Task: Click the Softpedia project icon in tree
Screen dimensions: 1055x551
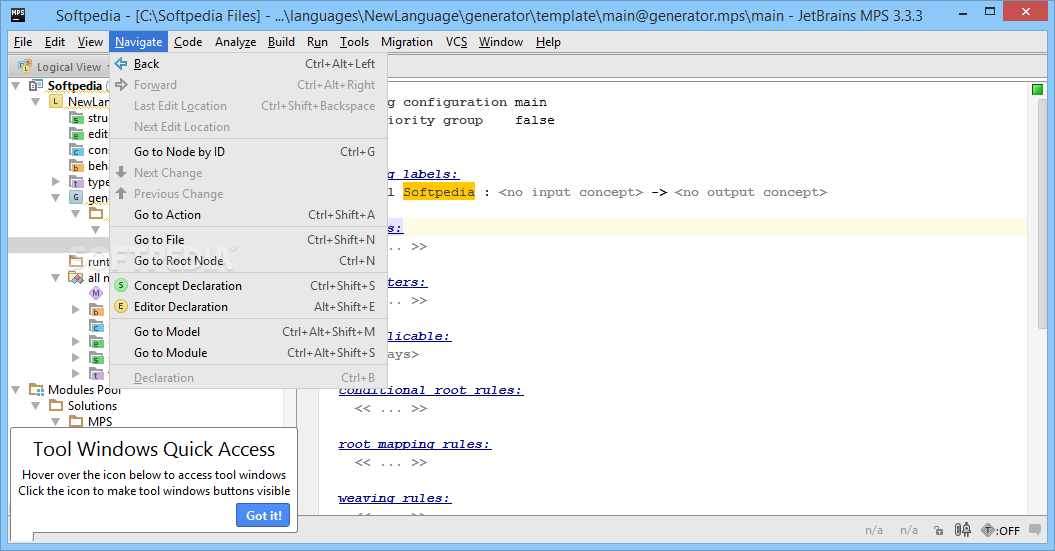Action: tap(36, 85)
